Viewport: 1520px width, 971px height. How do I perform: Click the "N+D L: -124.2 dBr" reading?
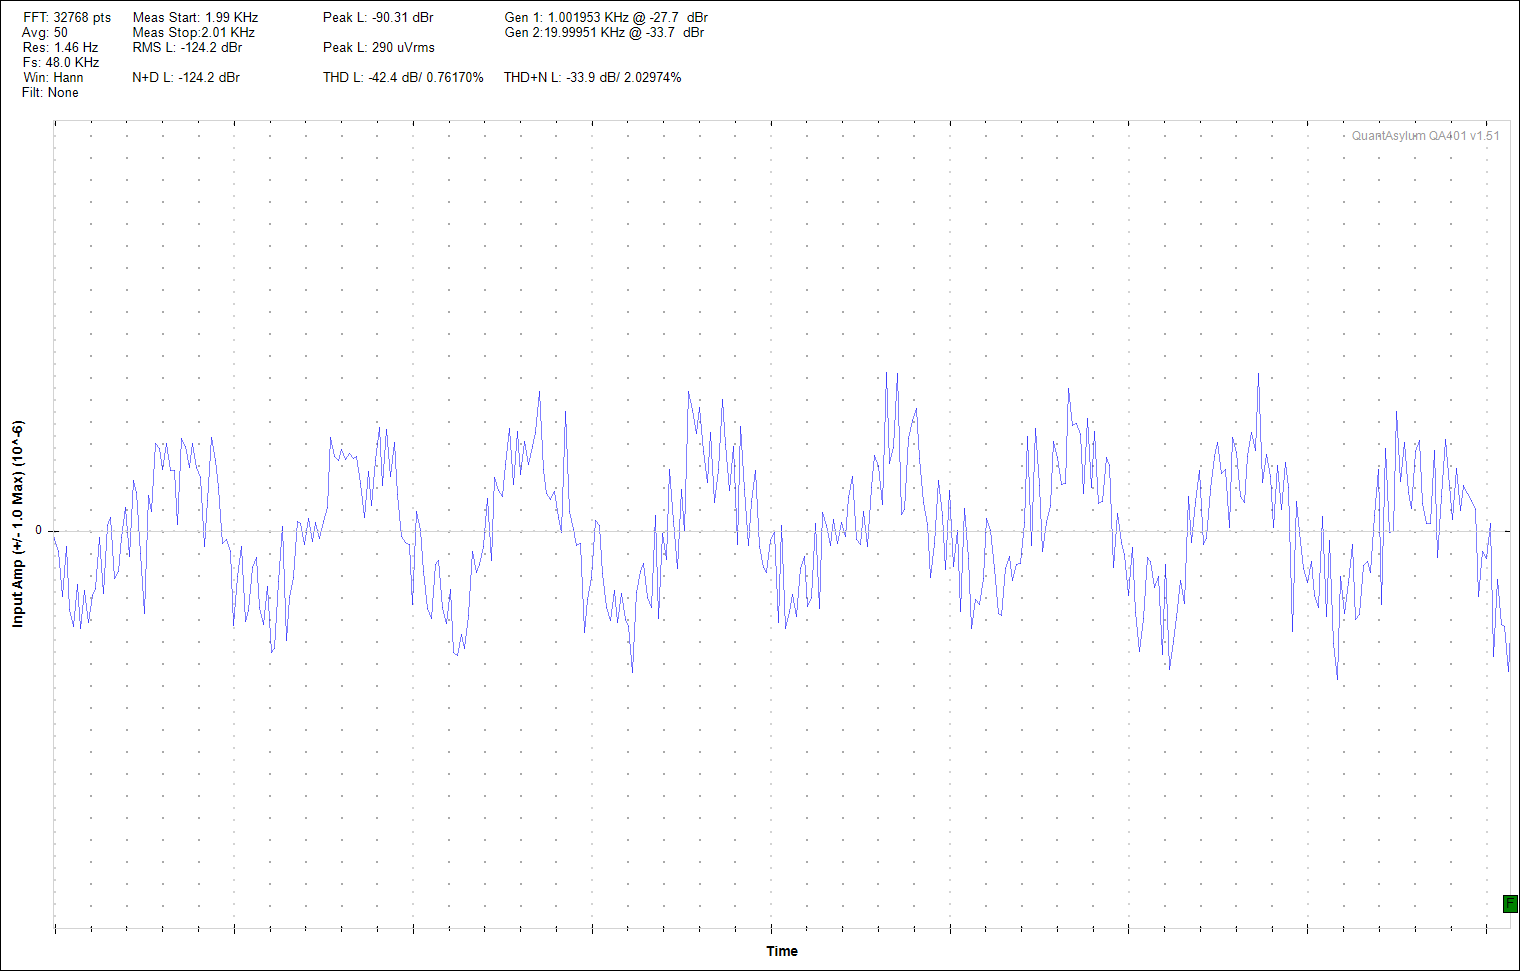pyautogui.click(x=186, y=77)
